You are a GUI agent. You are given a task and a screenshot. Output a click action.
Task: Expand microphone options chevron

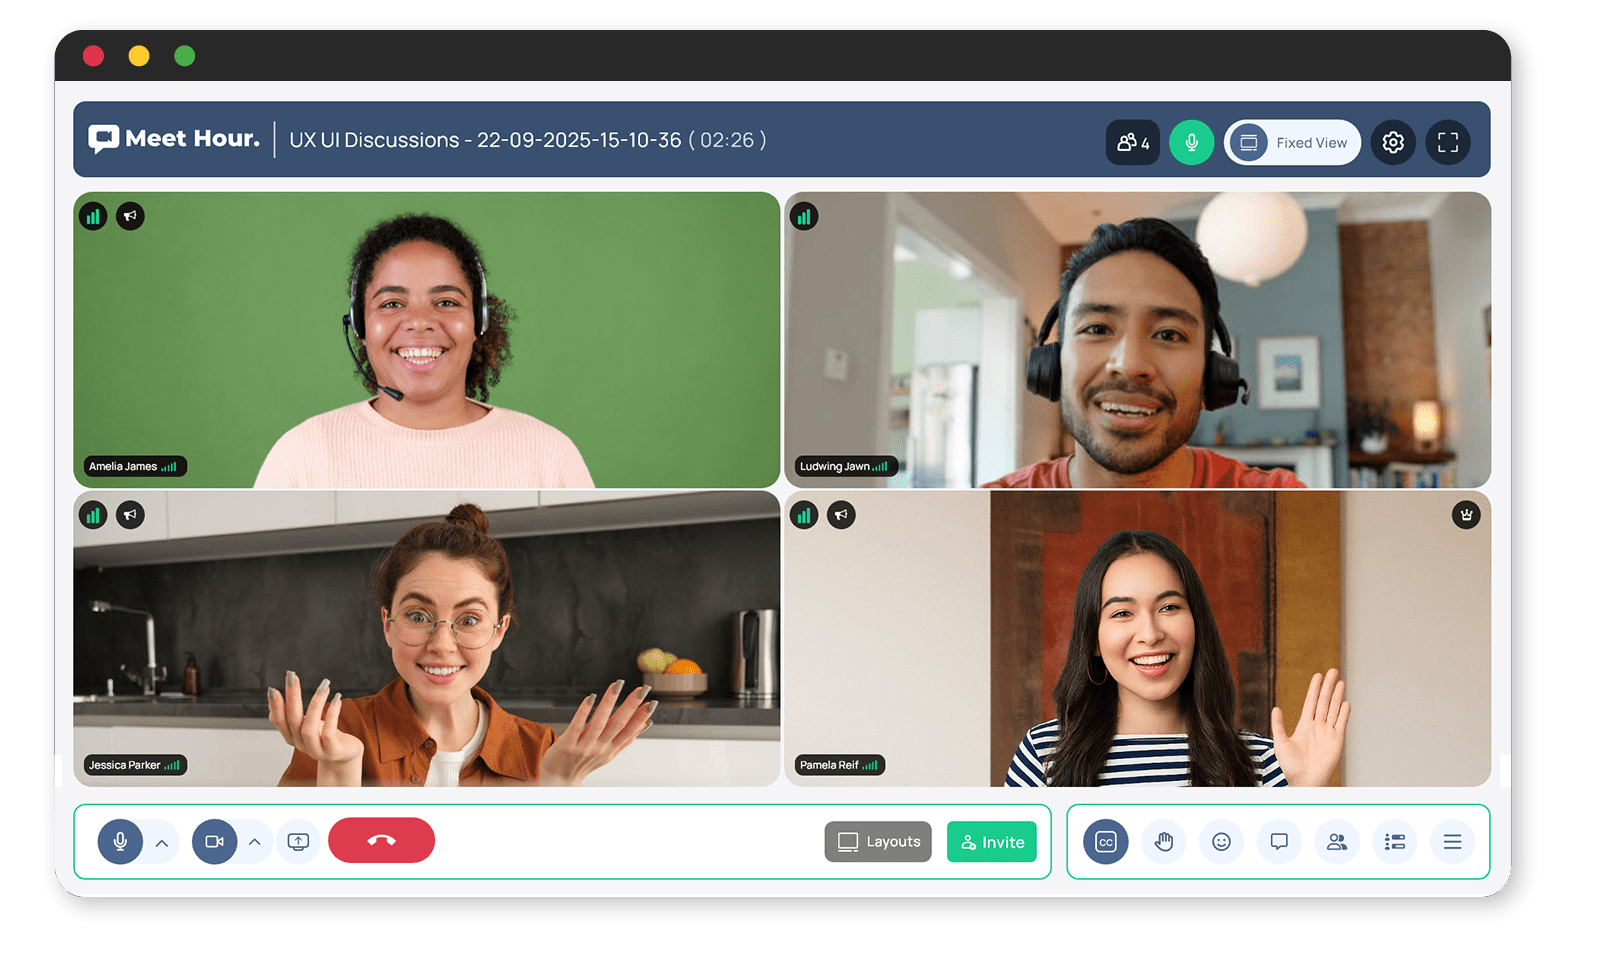pos(162,843)
